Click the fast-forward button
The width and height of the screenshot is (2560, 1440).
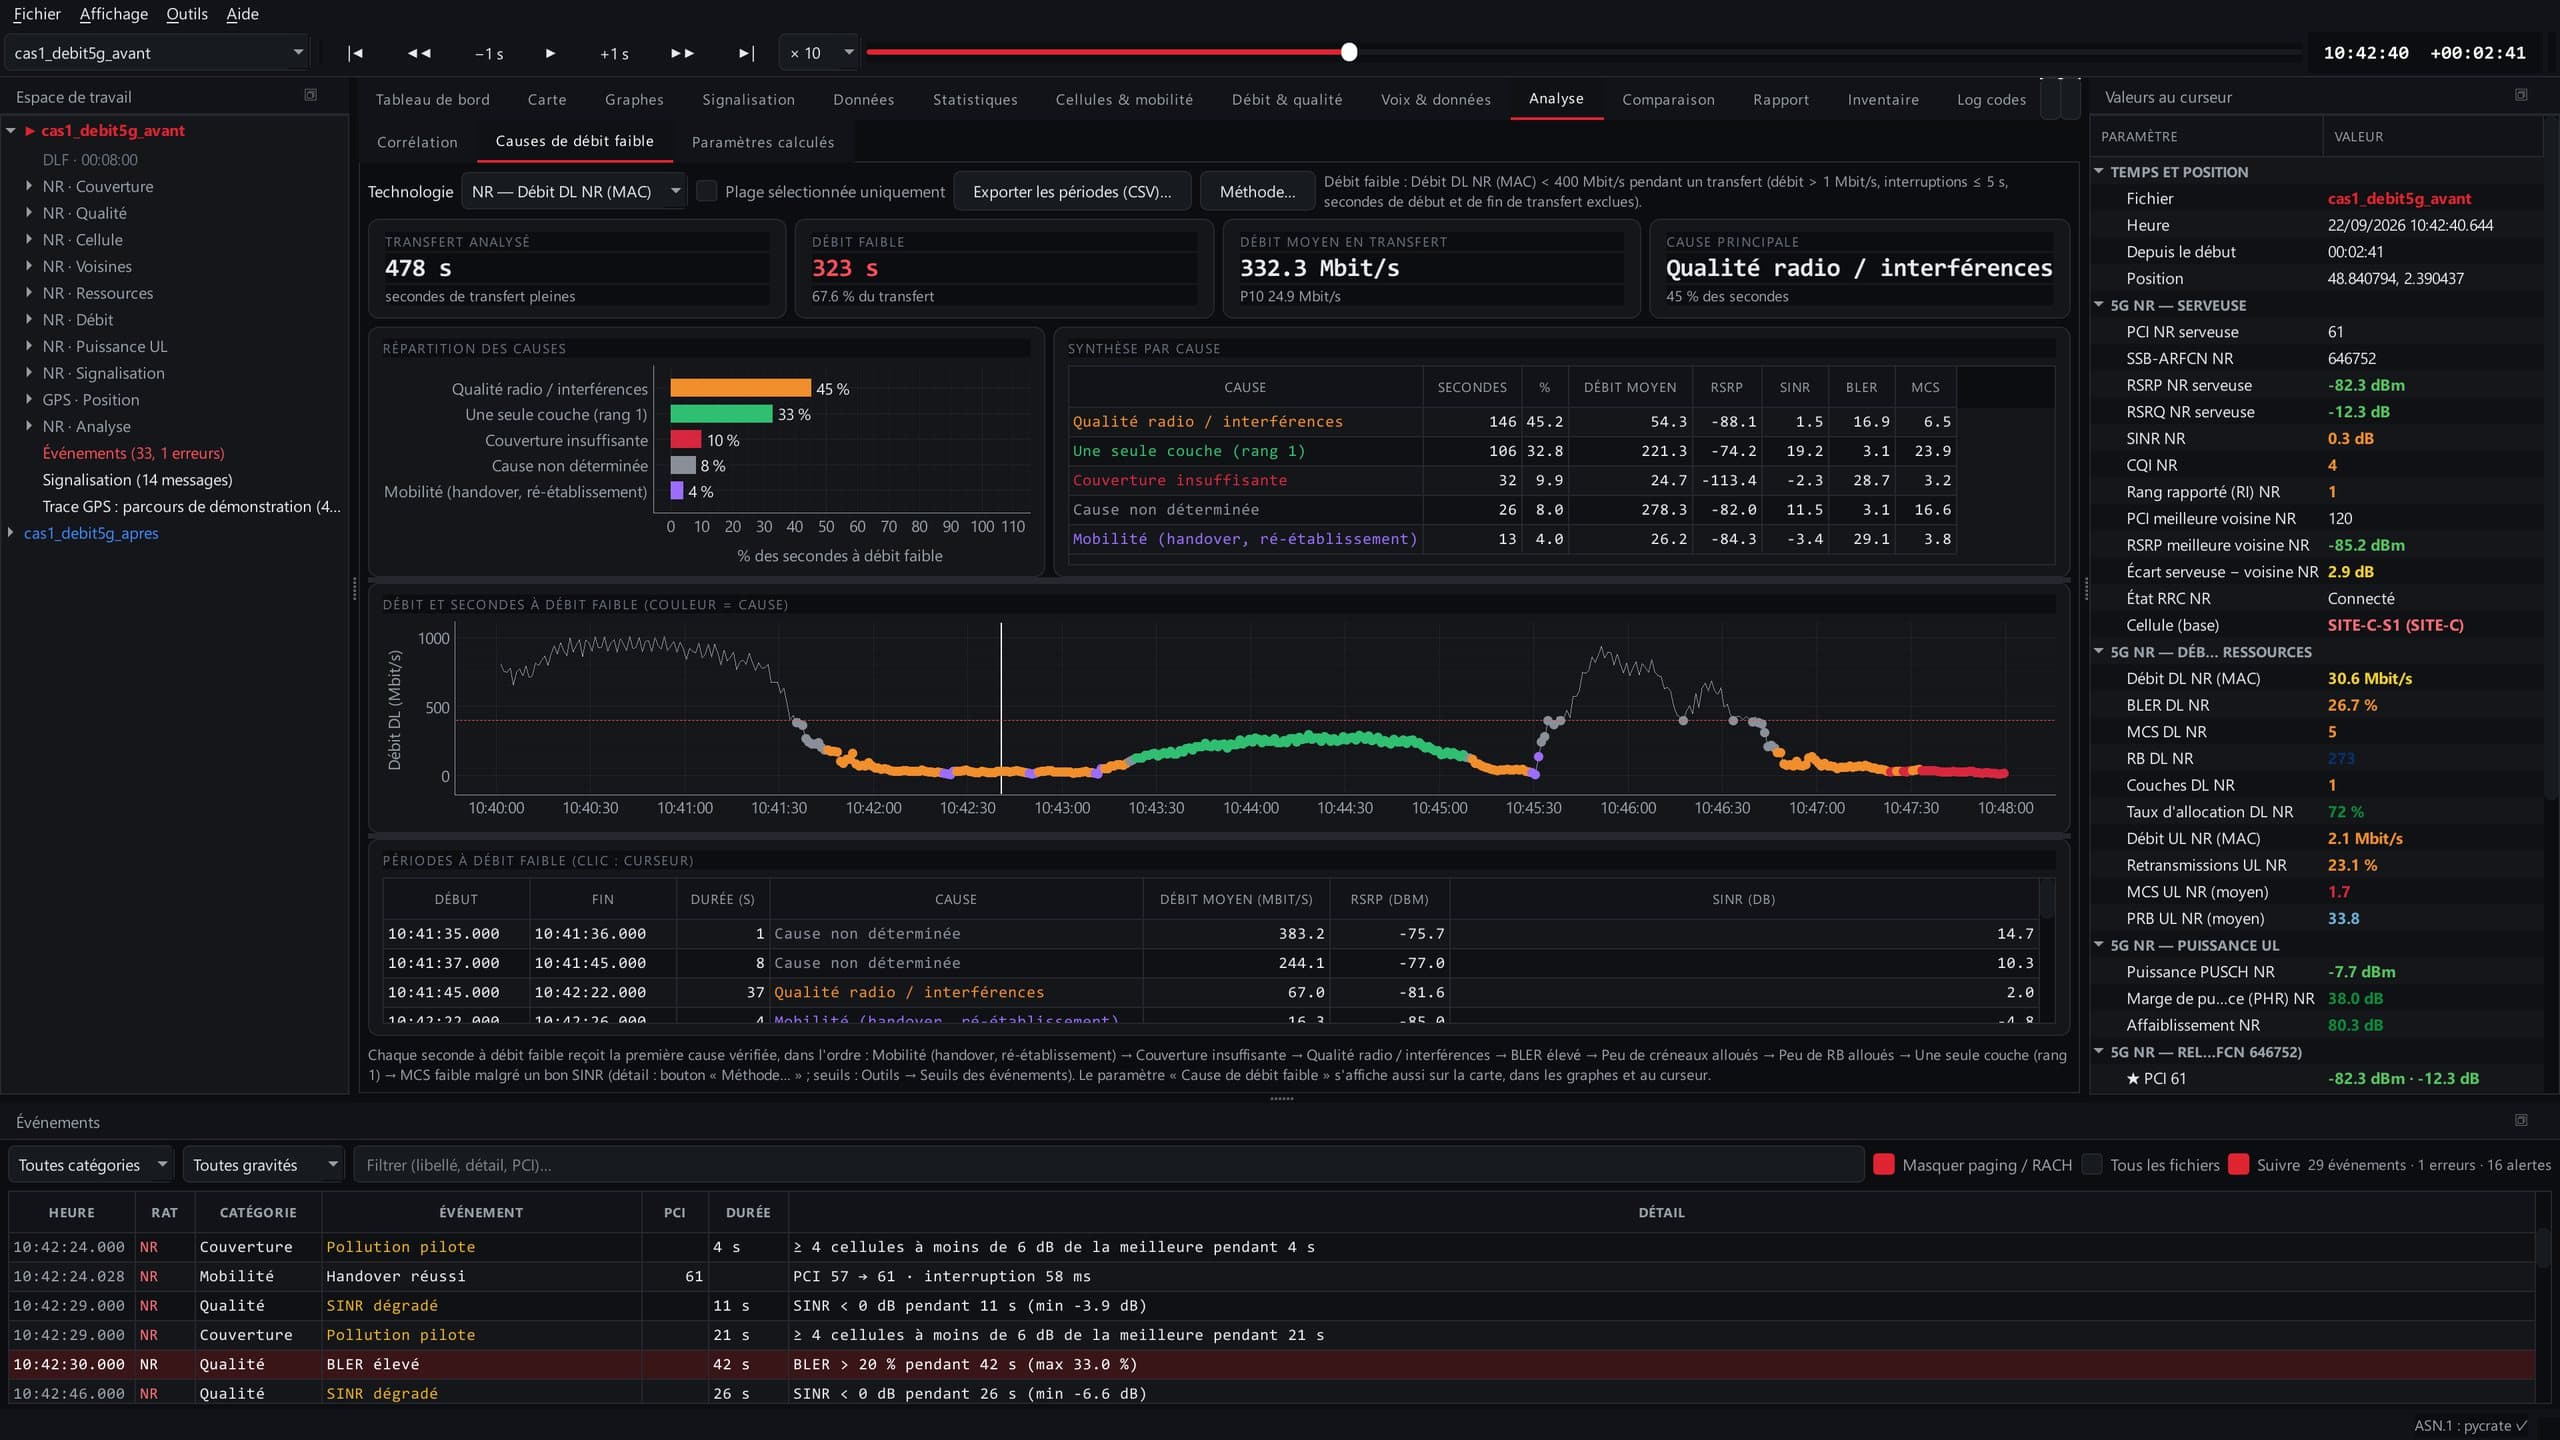pyautogui.click(x=682, y=53)
